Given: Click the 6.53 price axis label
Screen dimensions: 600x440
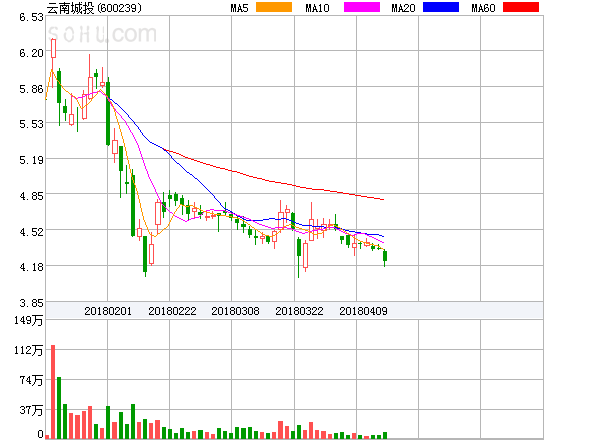Looking at the screenshot, I should (31, 17).
